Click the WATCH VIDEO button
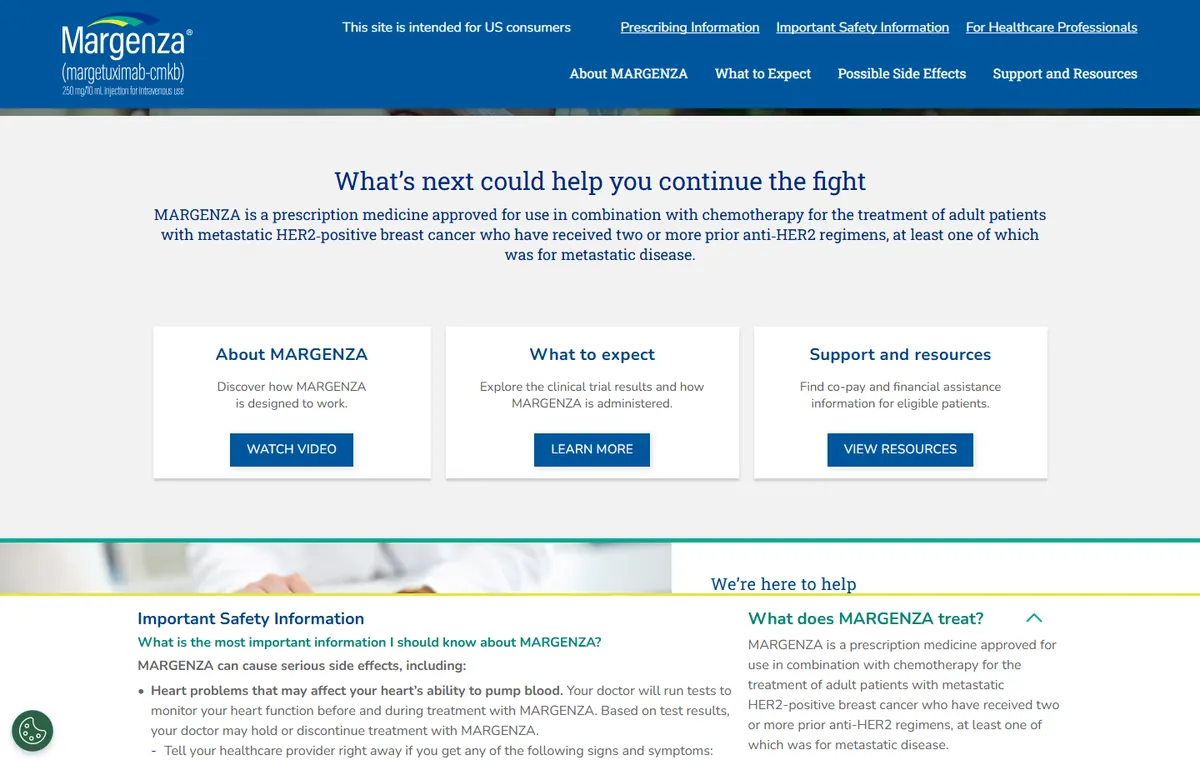Screen dimensions: 1200x760 [x=292, y=449]
